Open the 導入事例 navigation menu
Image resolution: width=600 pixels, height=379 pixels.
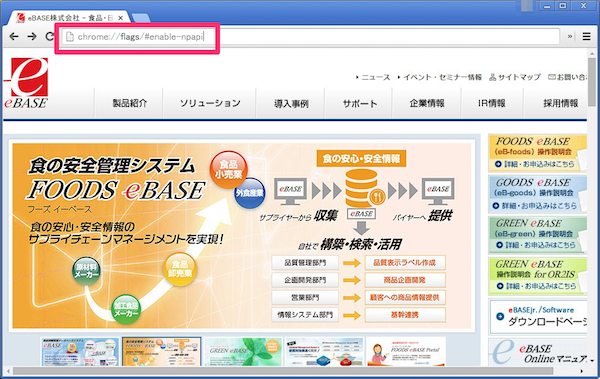pos(291,103)
